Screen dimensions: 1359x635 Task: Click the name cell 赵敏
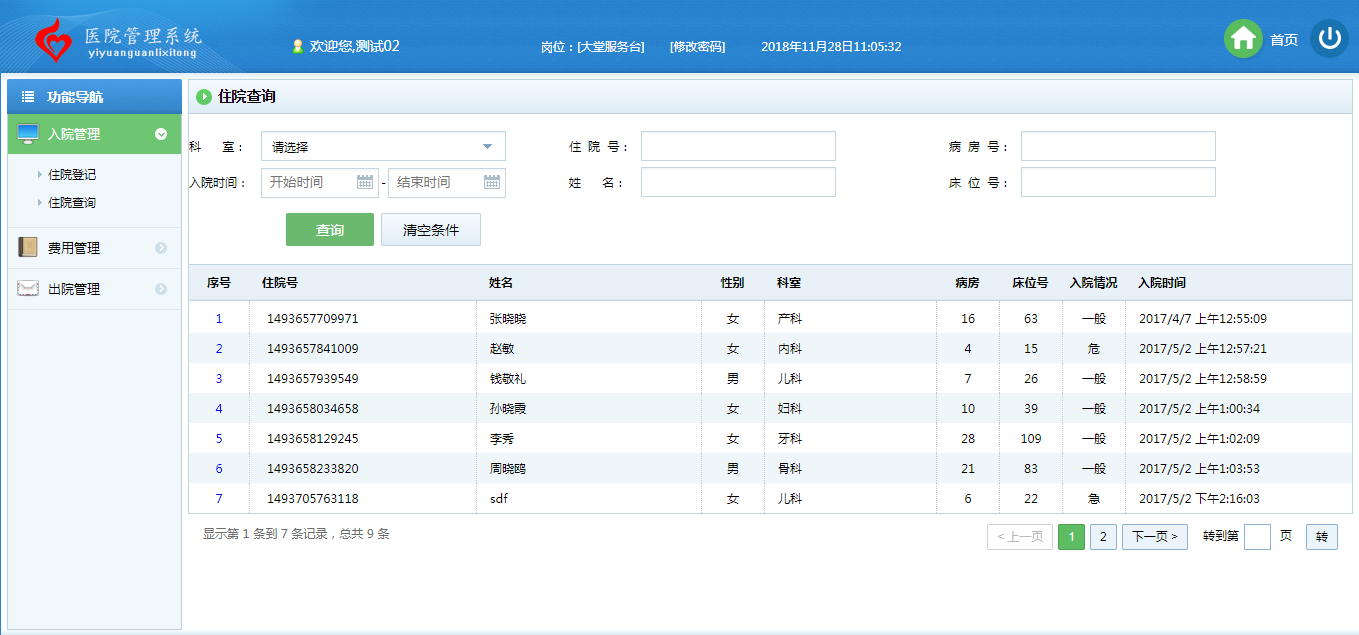click(501, 349)
